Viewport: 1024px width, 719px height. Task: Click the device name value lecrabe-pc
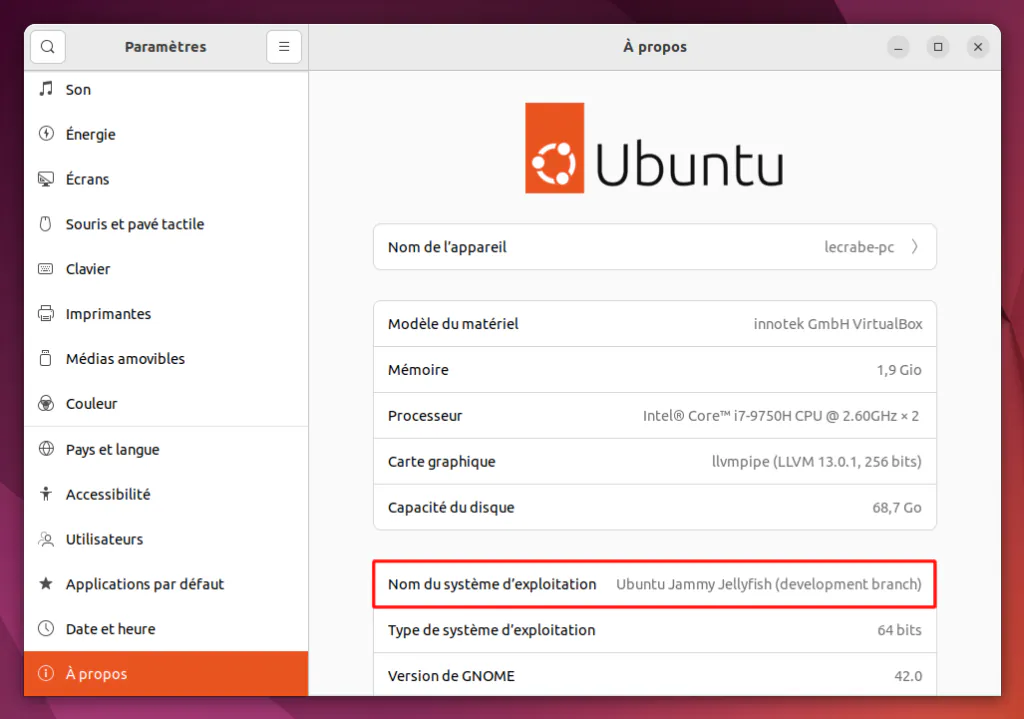pyautogui.click(x=859, y=247)
